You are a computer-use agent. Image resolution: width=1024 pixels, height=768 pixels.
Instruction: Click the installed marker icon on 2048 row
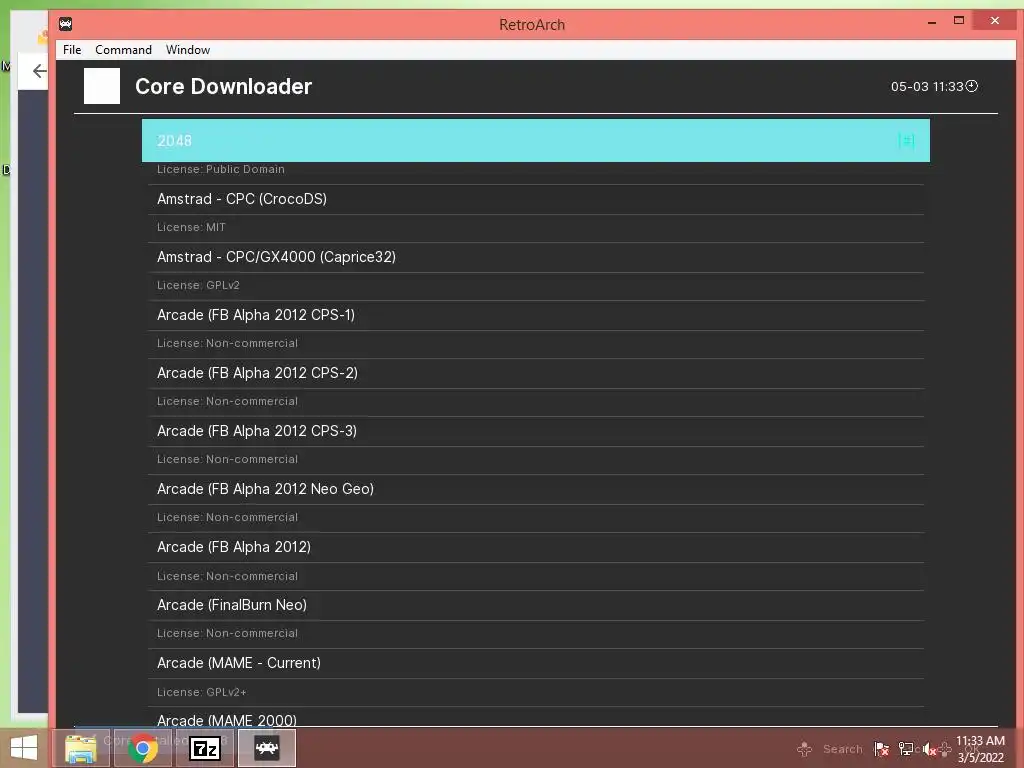point(906,140)
